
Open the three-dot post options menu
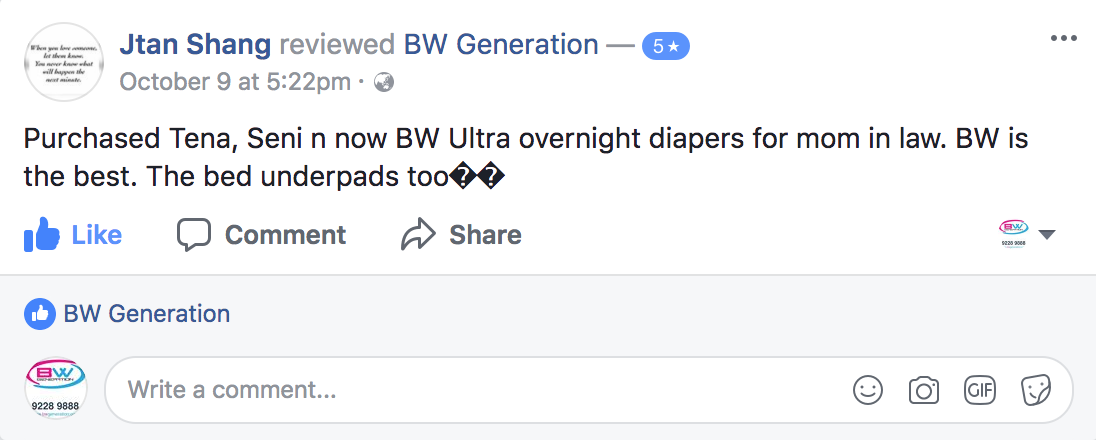[1064, 39]
